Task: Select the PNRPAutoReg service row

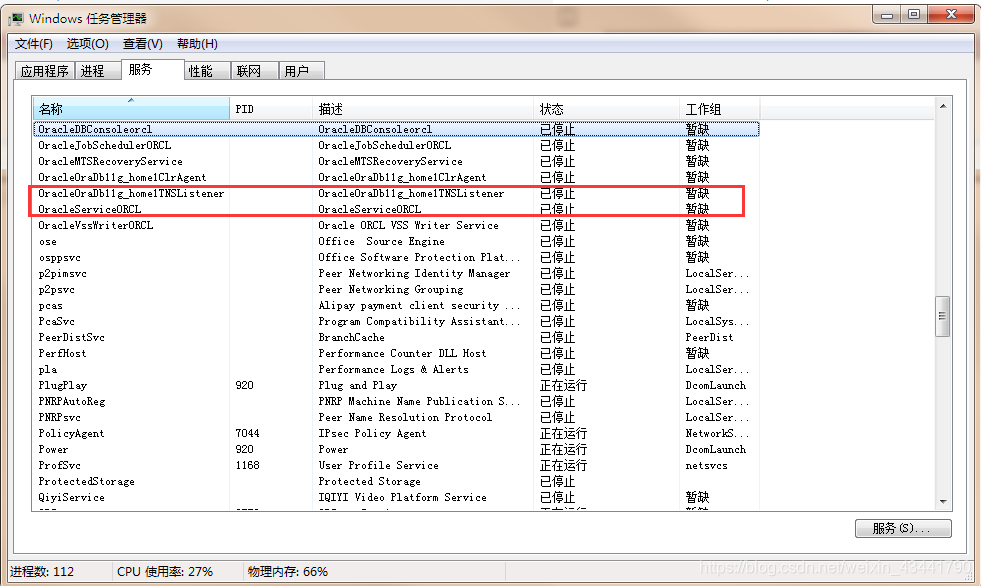Action: point(396,402)
